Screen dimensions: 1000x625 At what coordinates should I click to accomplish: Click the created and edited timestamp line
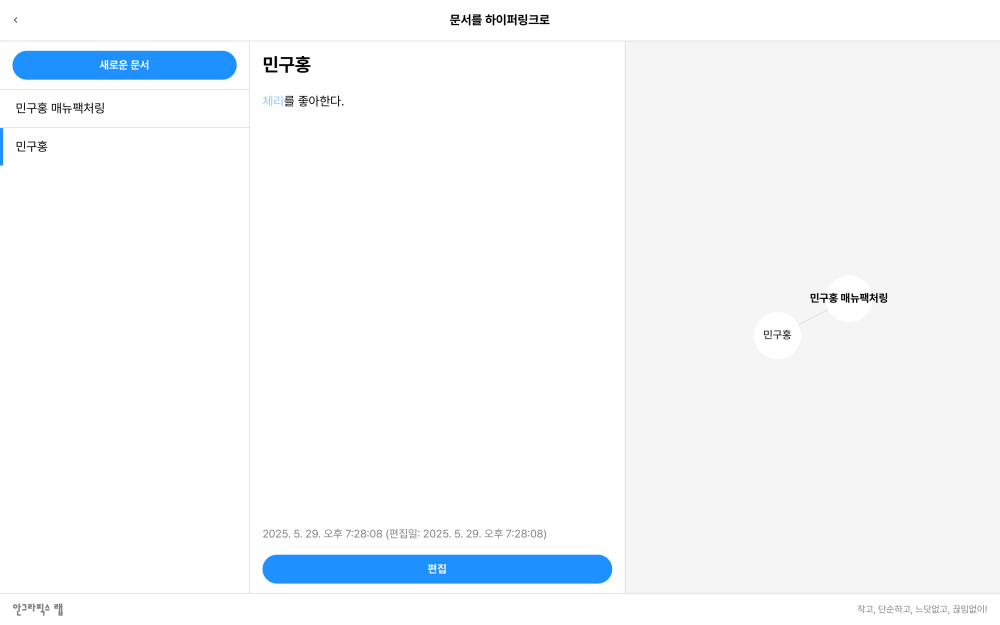pos(404,534)
